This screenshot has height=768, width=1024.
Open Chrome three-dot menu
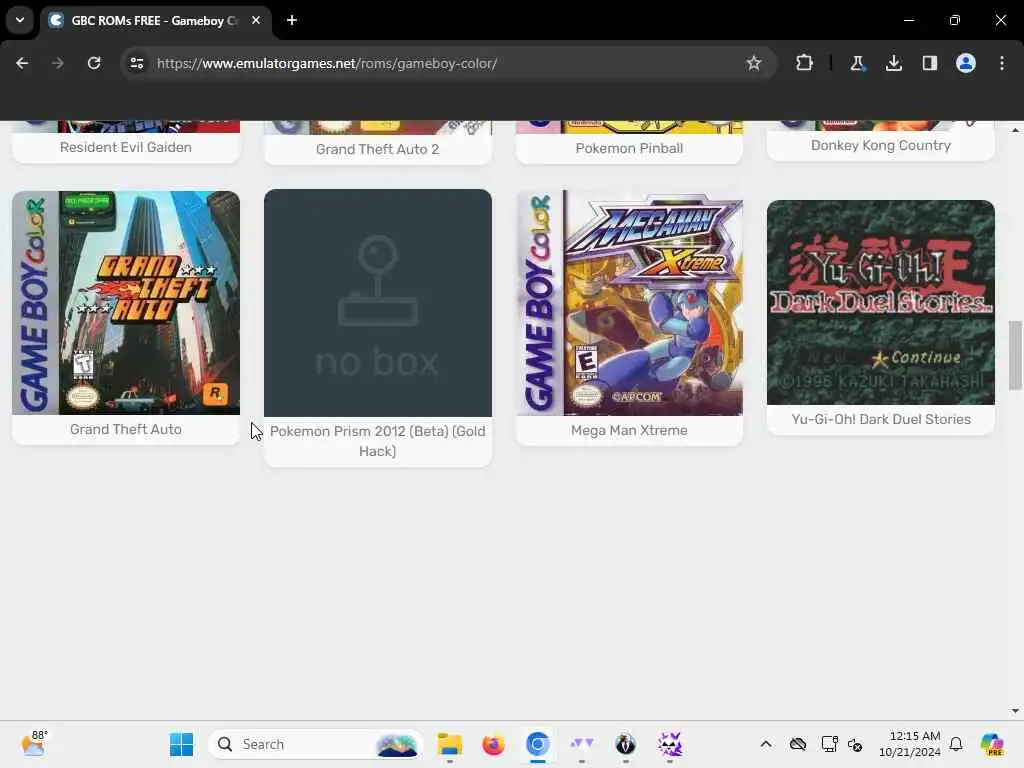point(1002,63)
